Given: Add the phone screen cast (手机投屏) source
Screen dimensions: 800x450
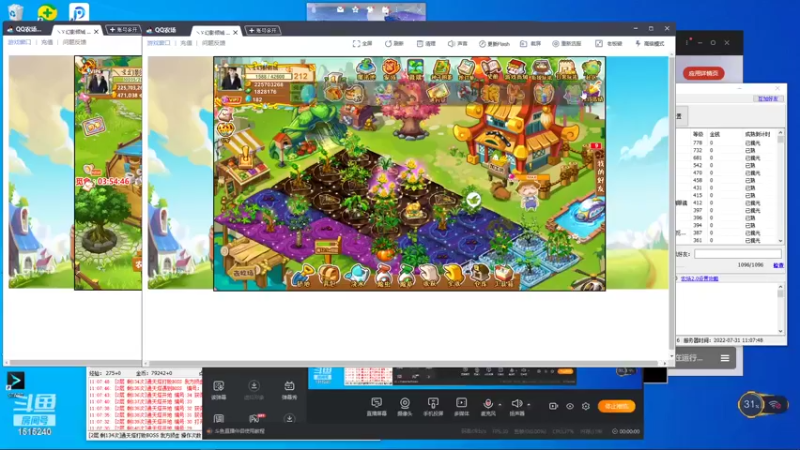Looking at the screenshot, I should click(x=433, y=407).
